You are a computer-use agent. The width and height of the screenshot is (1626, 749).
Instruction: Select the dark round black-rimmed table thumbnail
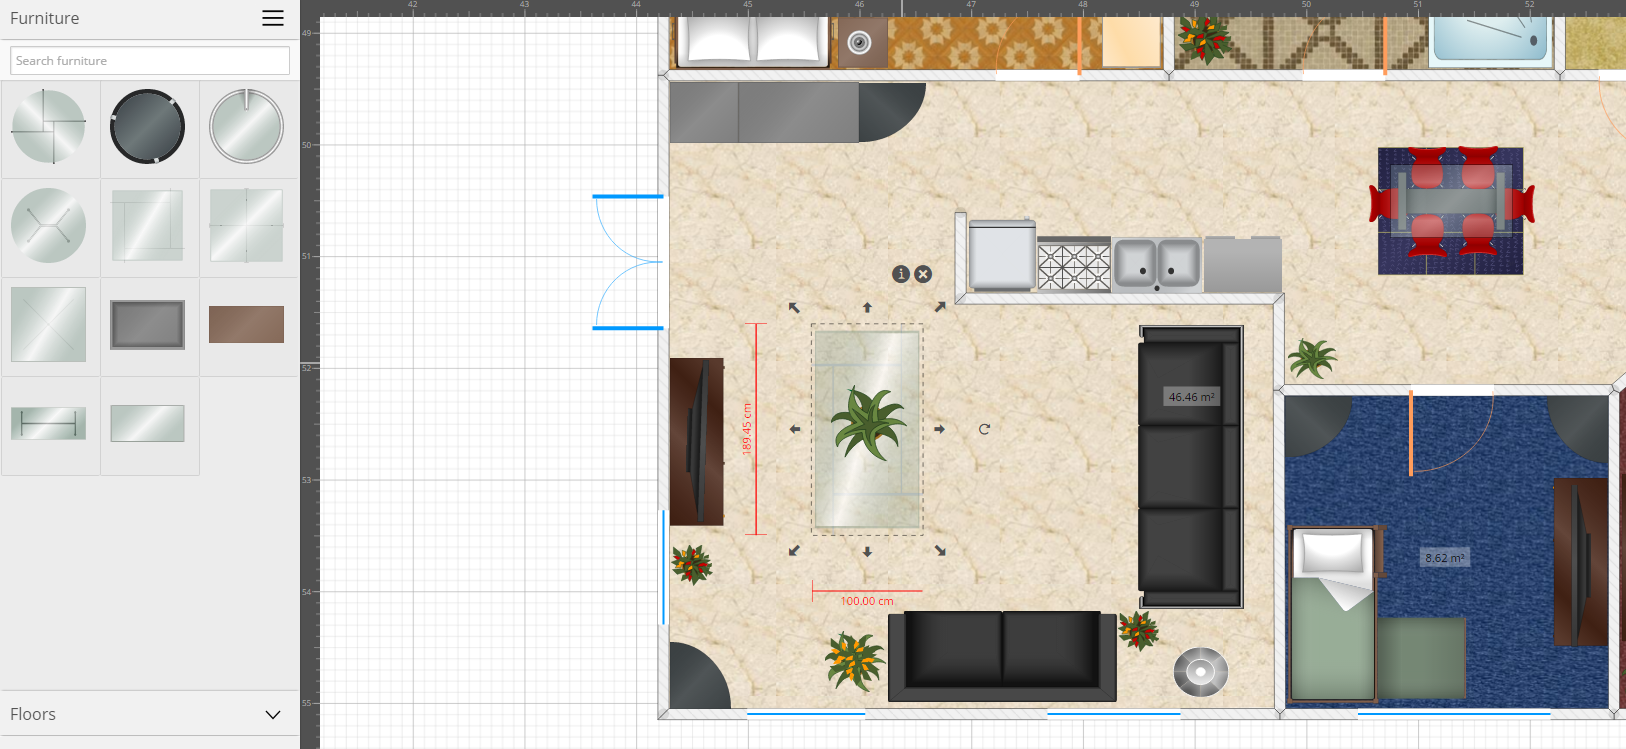[148, 127]
